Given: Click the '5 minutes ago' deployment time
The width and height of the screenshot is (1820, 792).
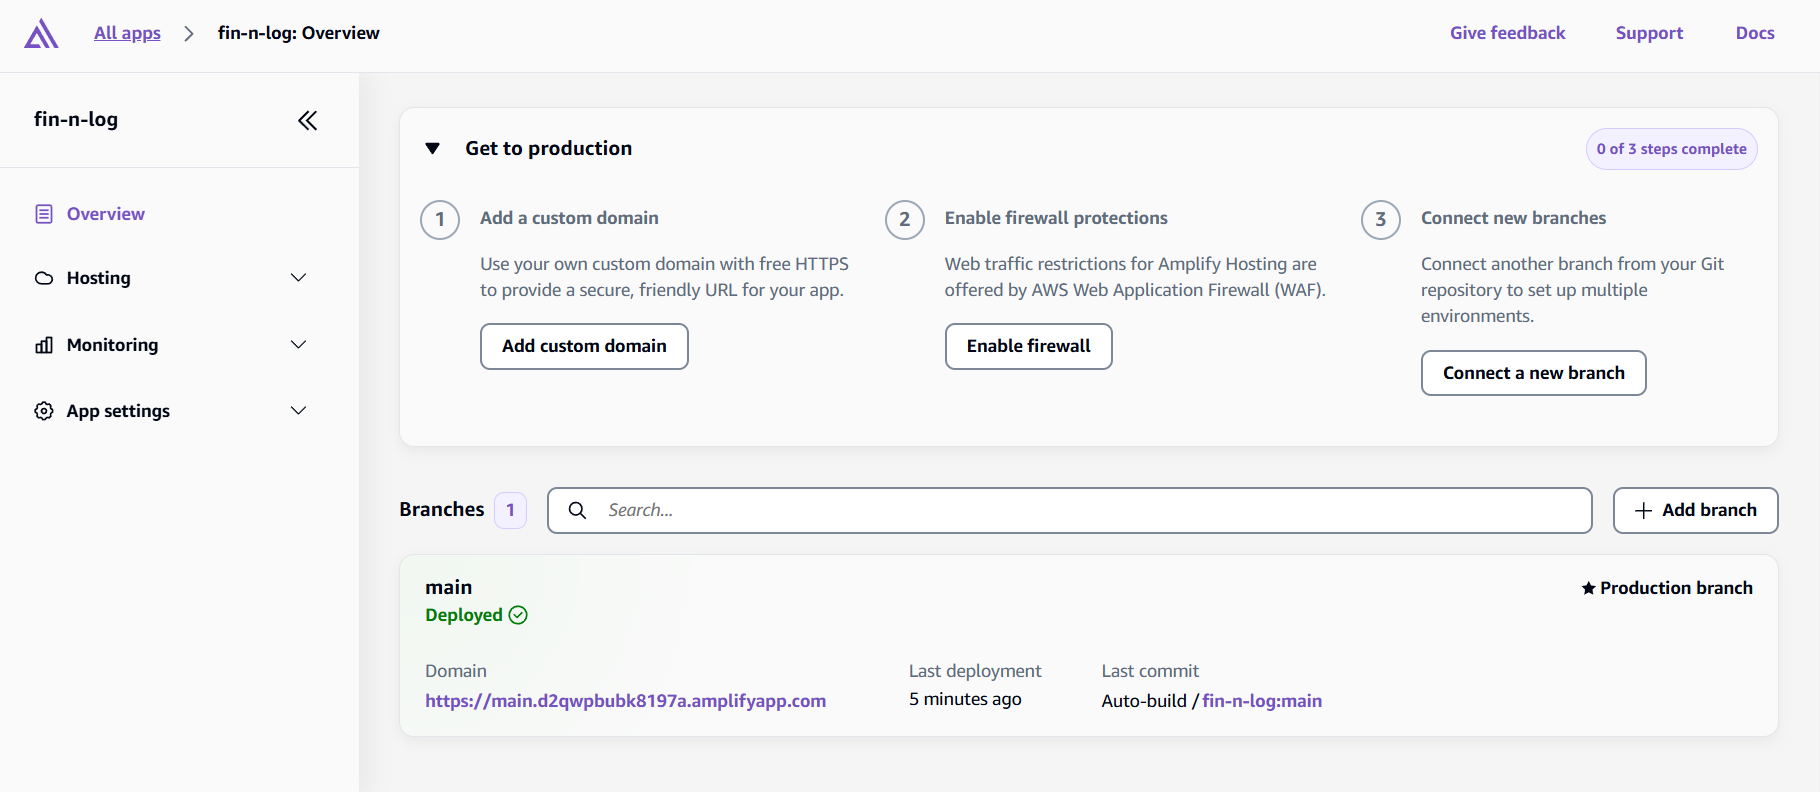Looking at the screenshot, I should pos(965,699).
